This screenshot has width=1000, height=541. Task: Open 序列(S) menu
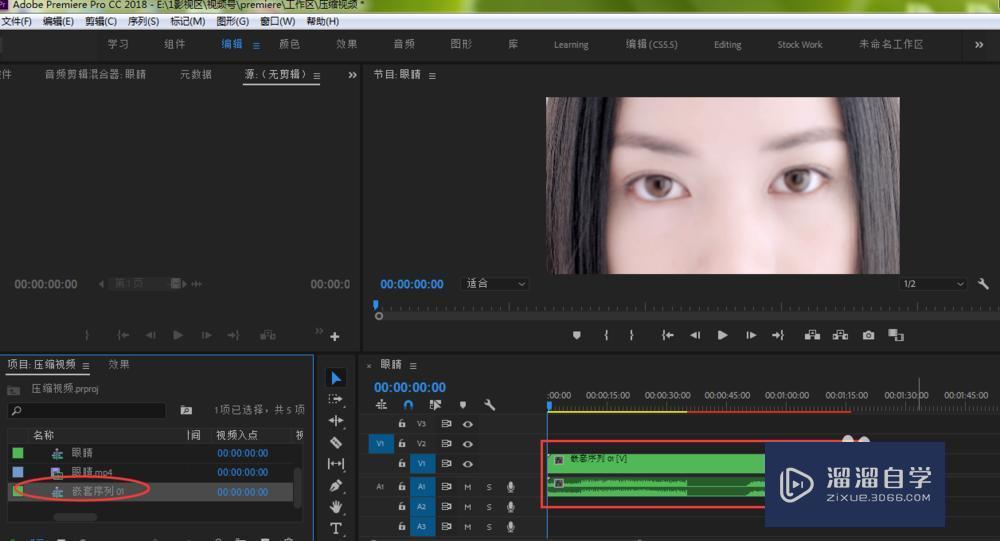click(x=143, y=21)
